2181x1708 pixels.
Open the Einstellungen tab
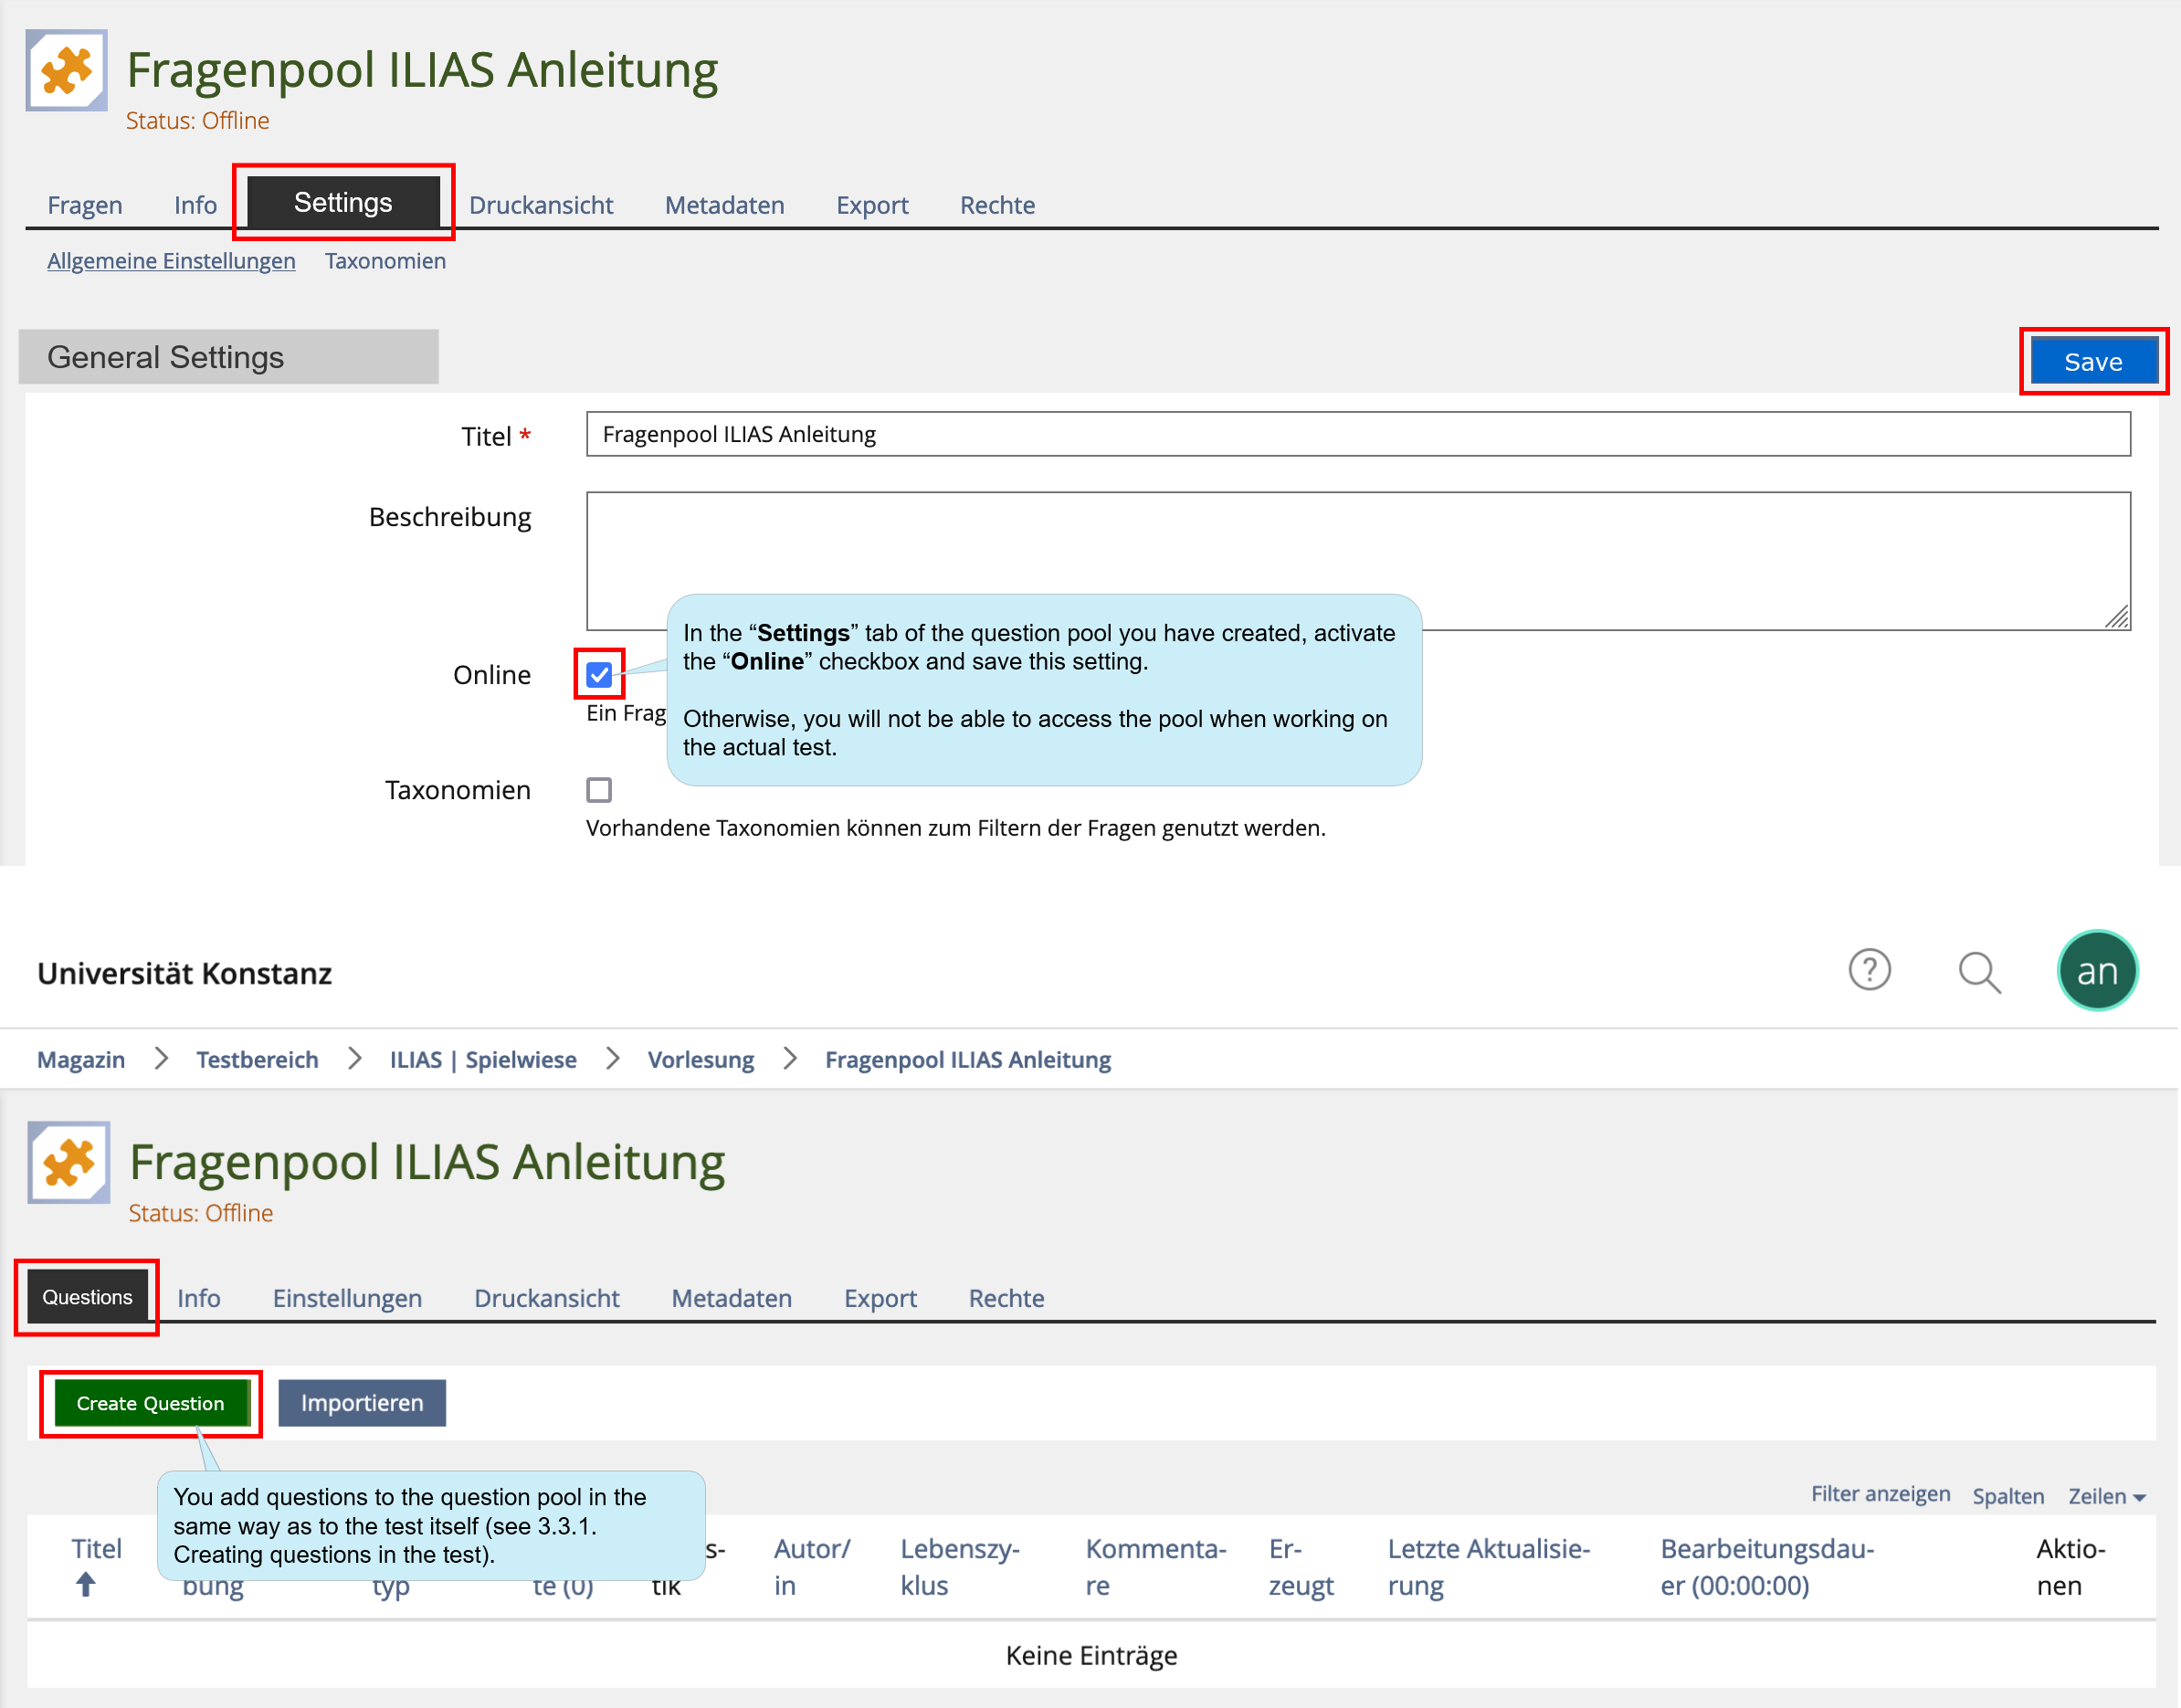pos(347,1298)
